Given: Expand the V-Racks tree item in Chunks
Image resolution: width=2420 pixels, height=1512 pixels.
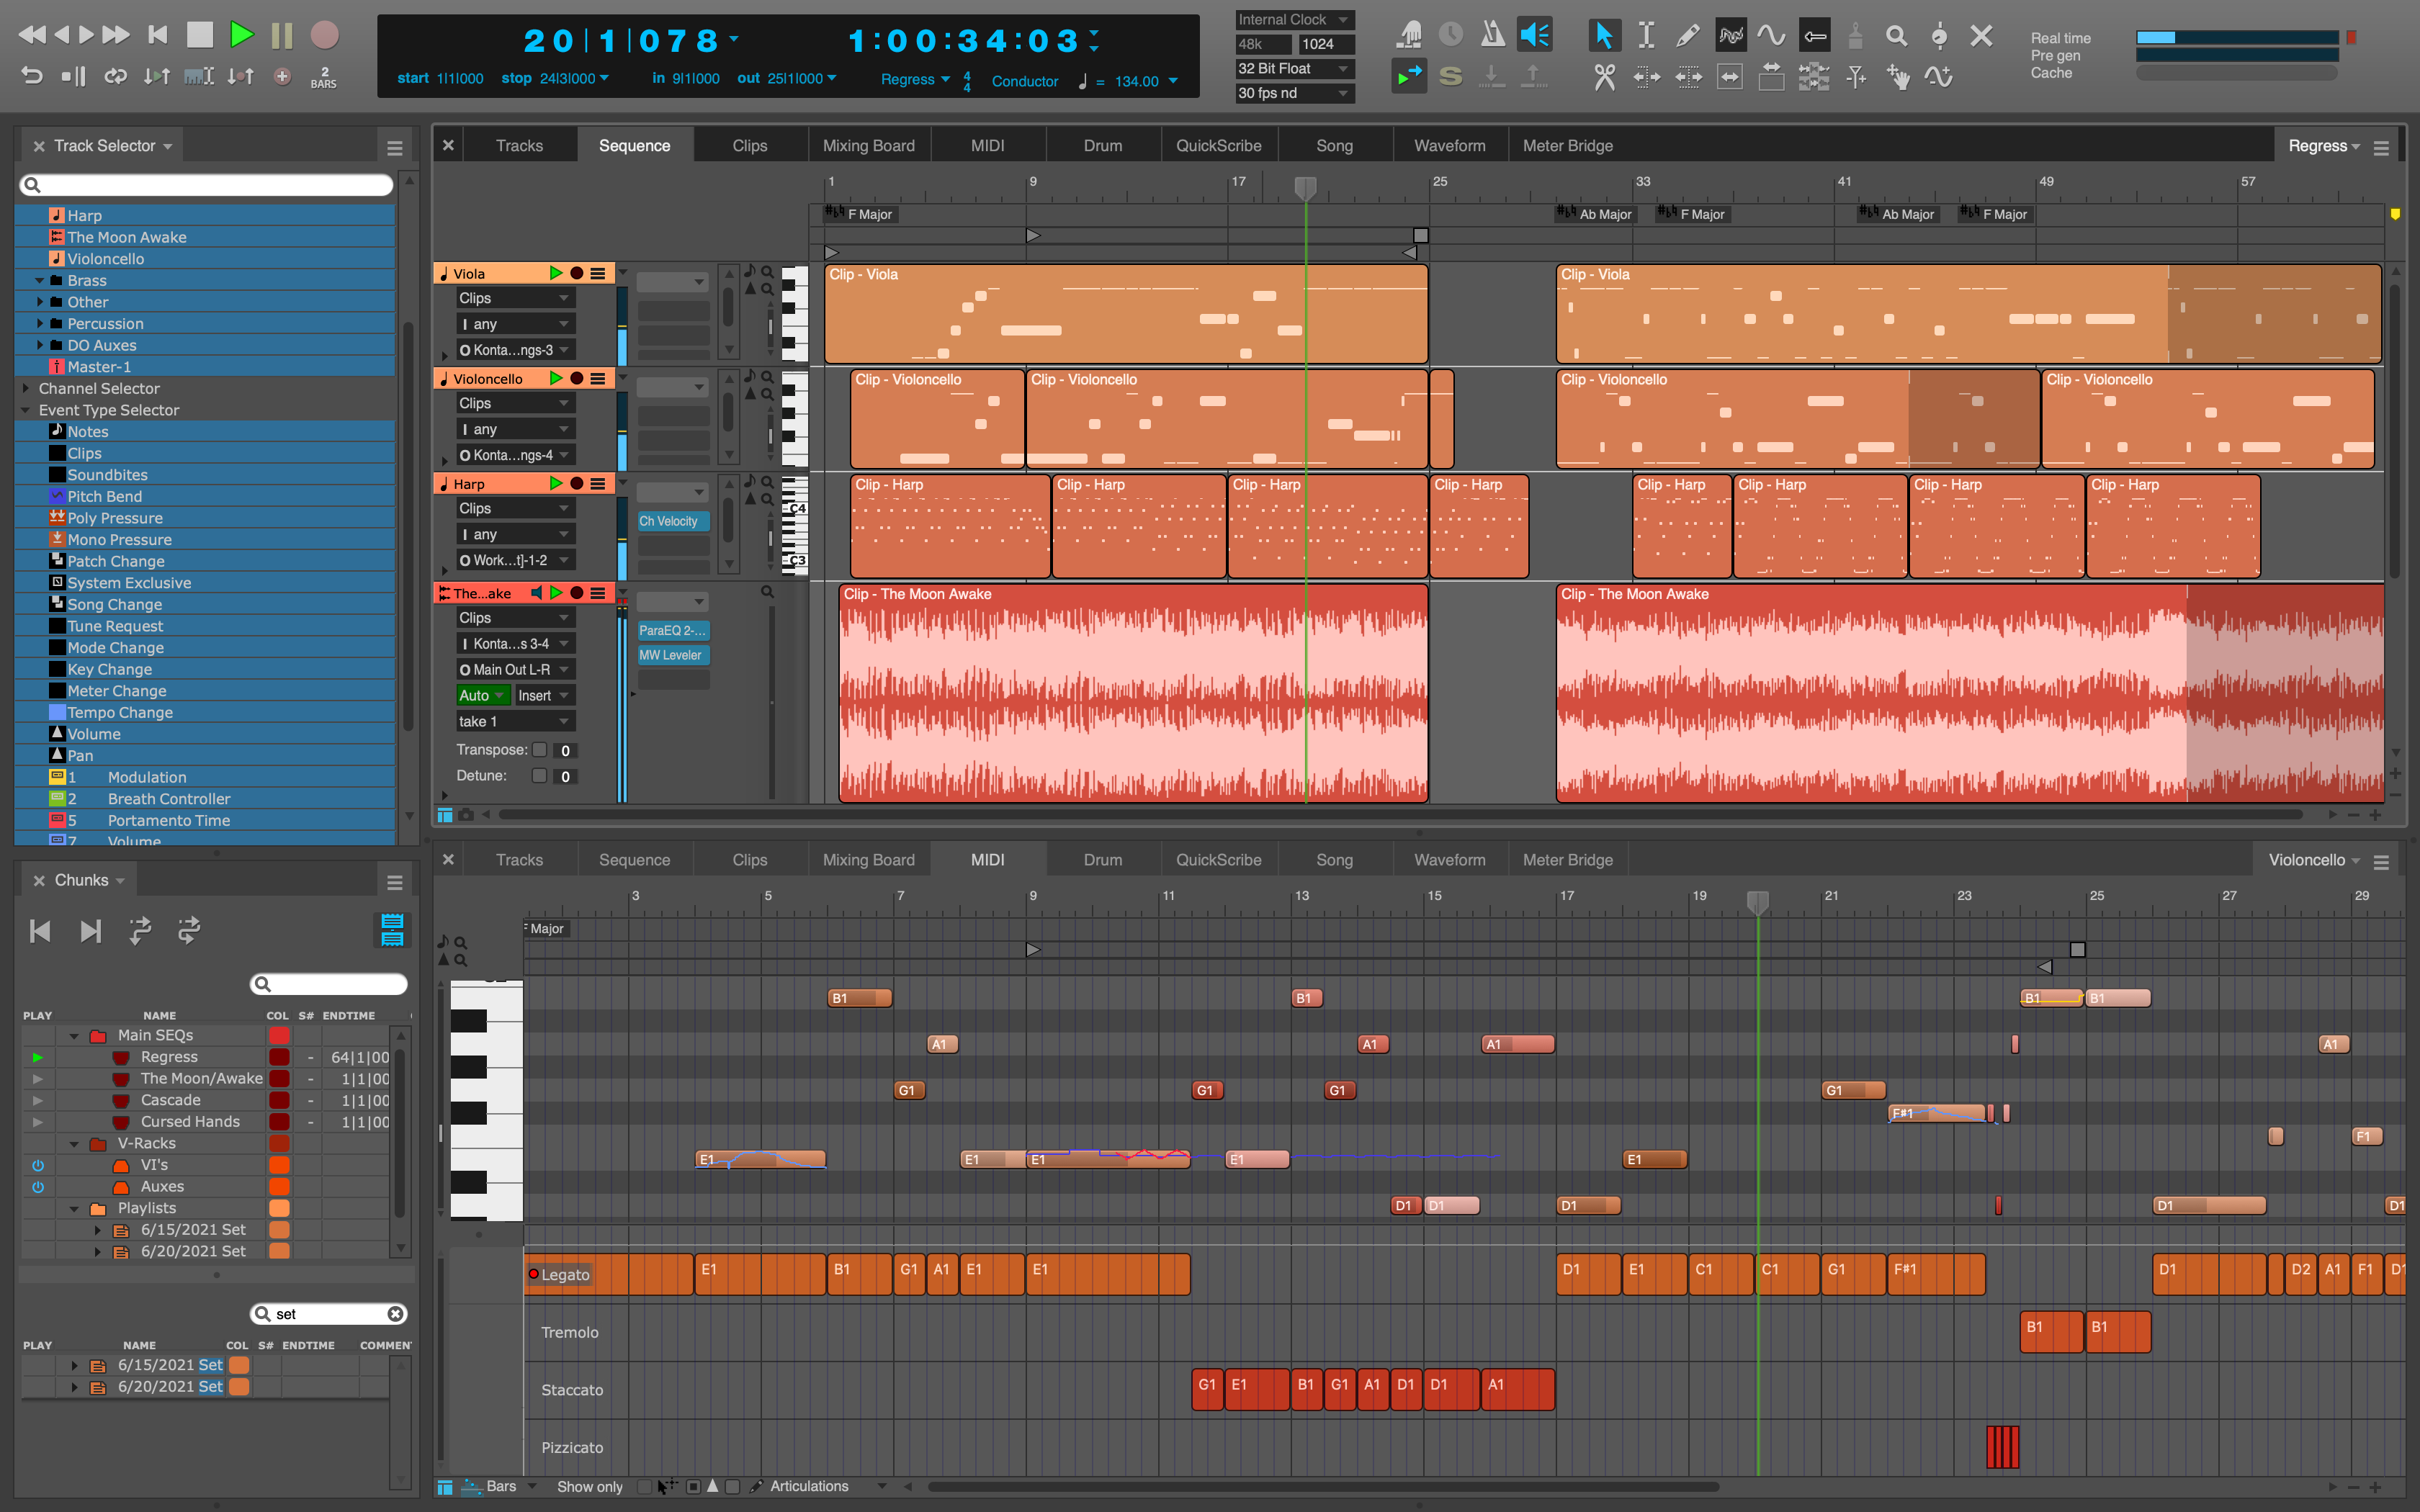Looking at the screenshot, I should [75, 1141].
